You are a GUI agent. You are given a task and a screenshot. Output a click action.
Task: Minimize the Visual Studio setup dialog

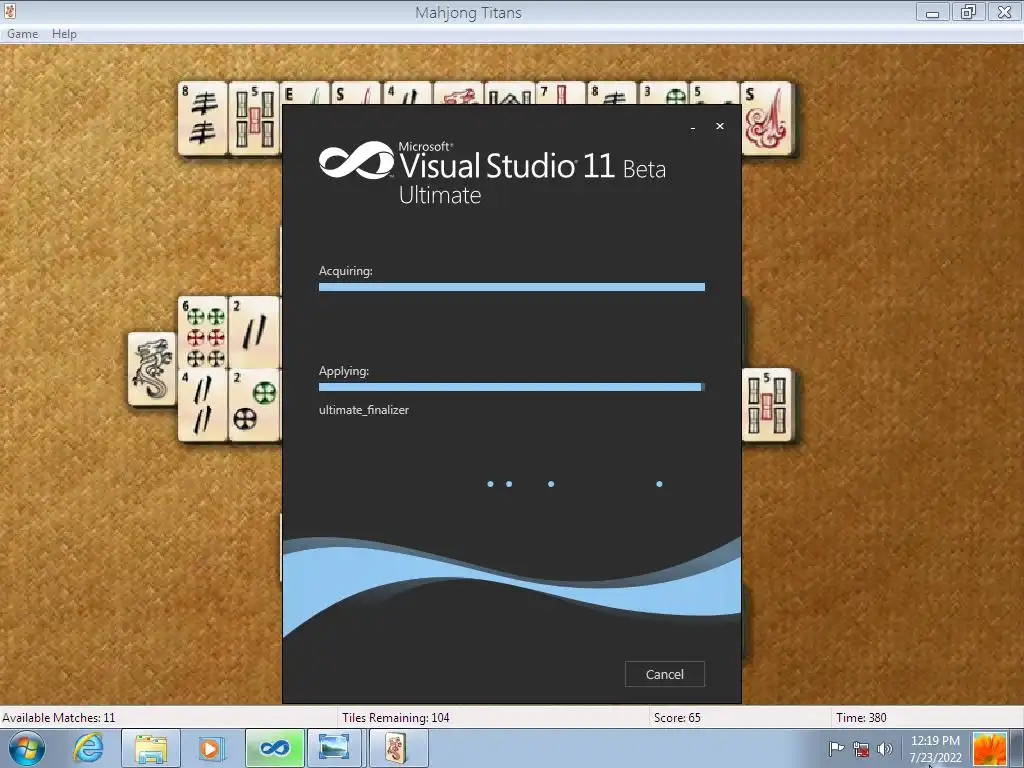(692, 127)
